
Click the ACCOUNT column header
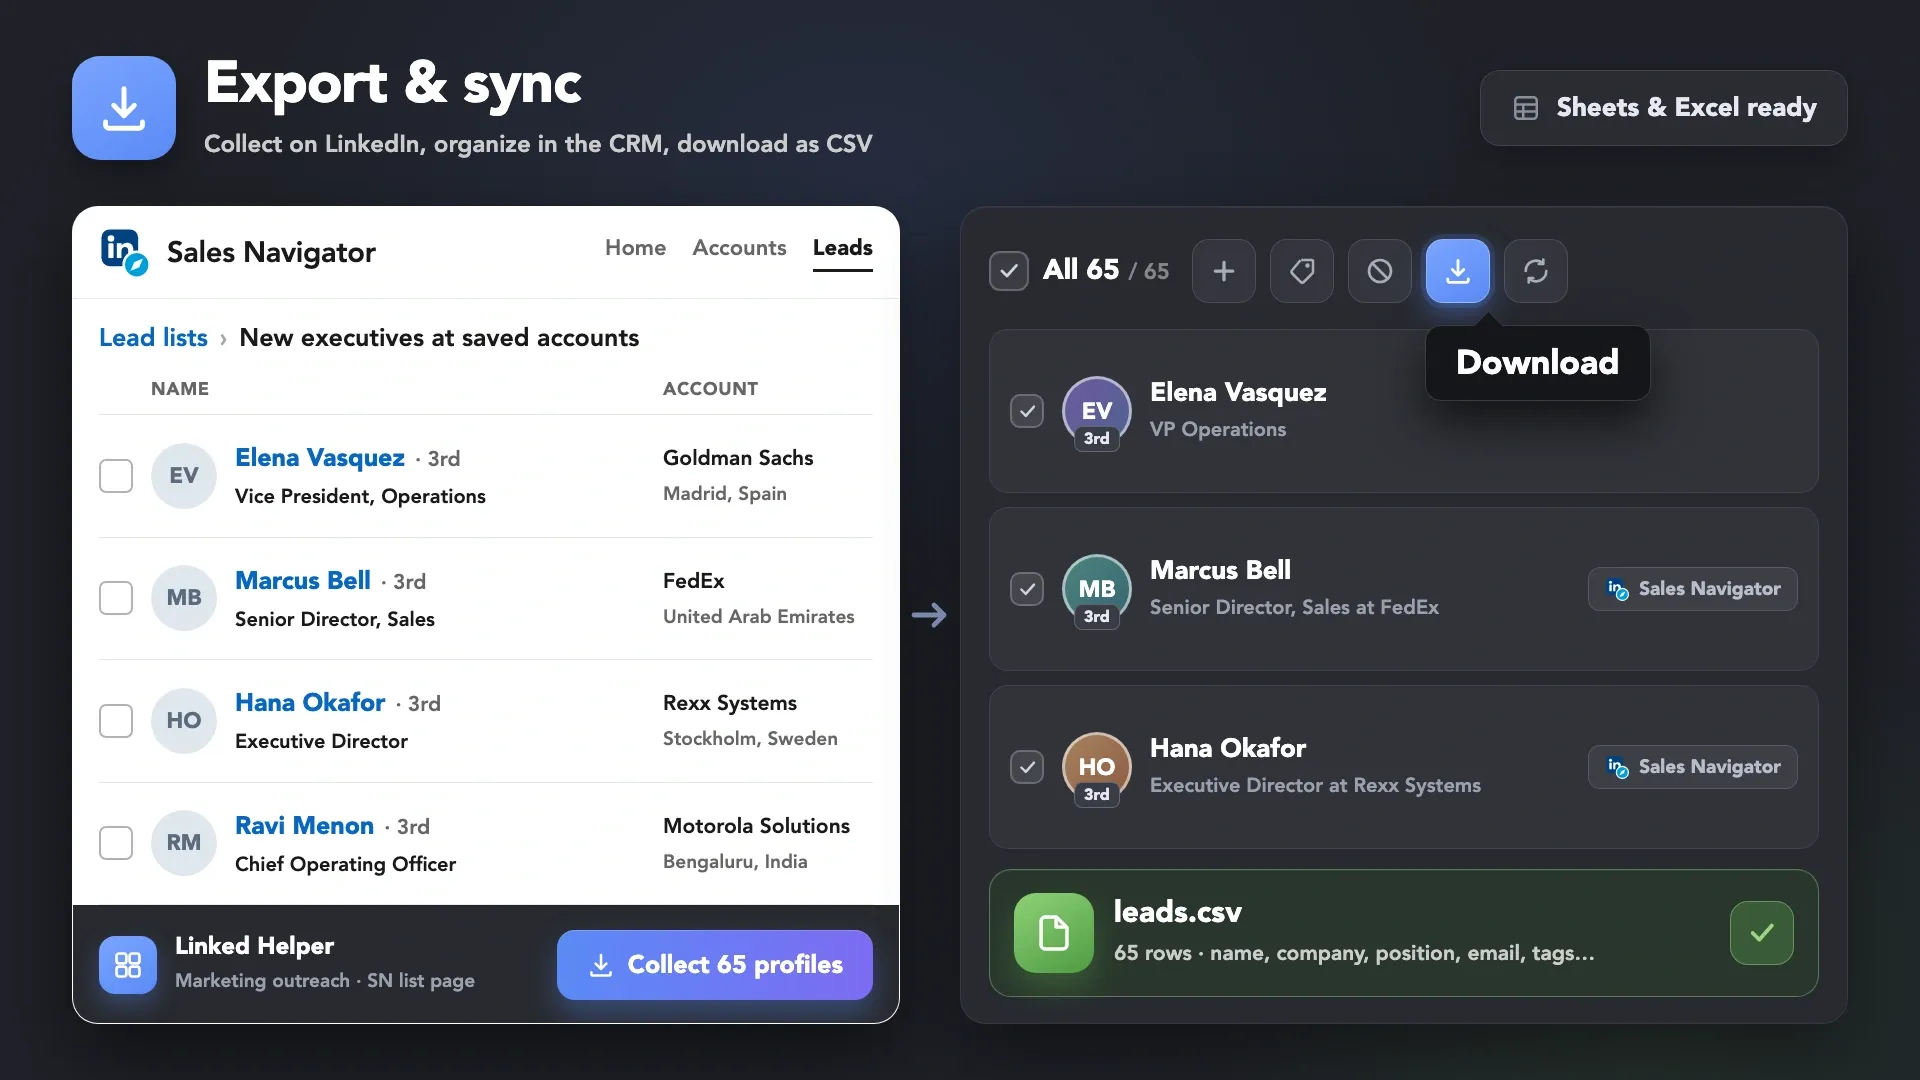point(710,389)
